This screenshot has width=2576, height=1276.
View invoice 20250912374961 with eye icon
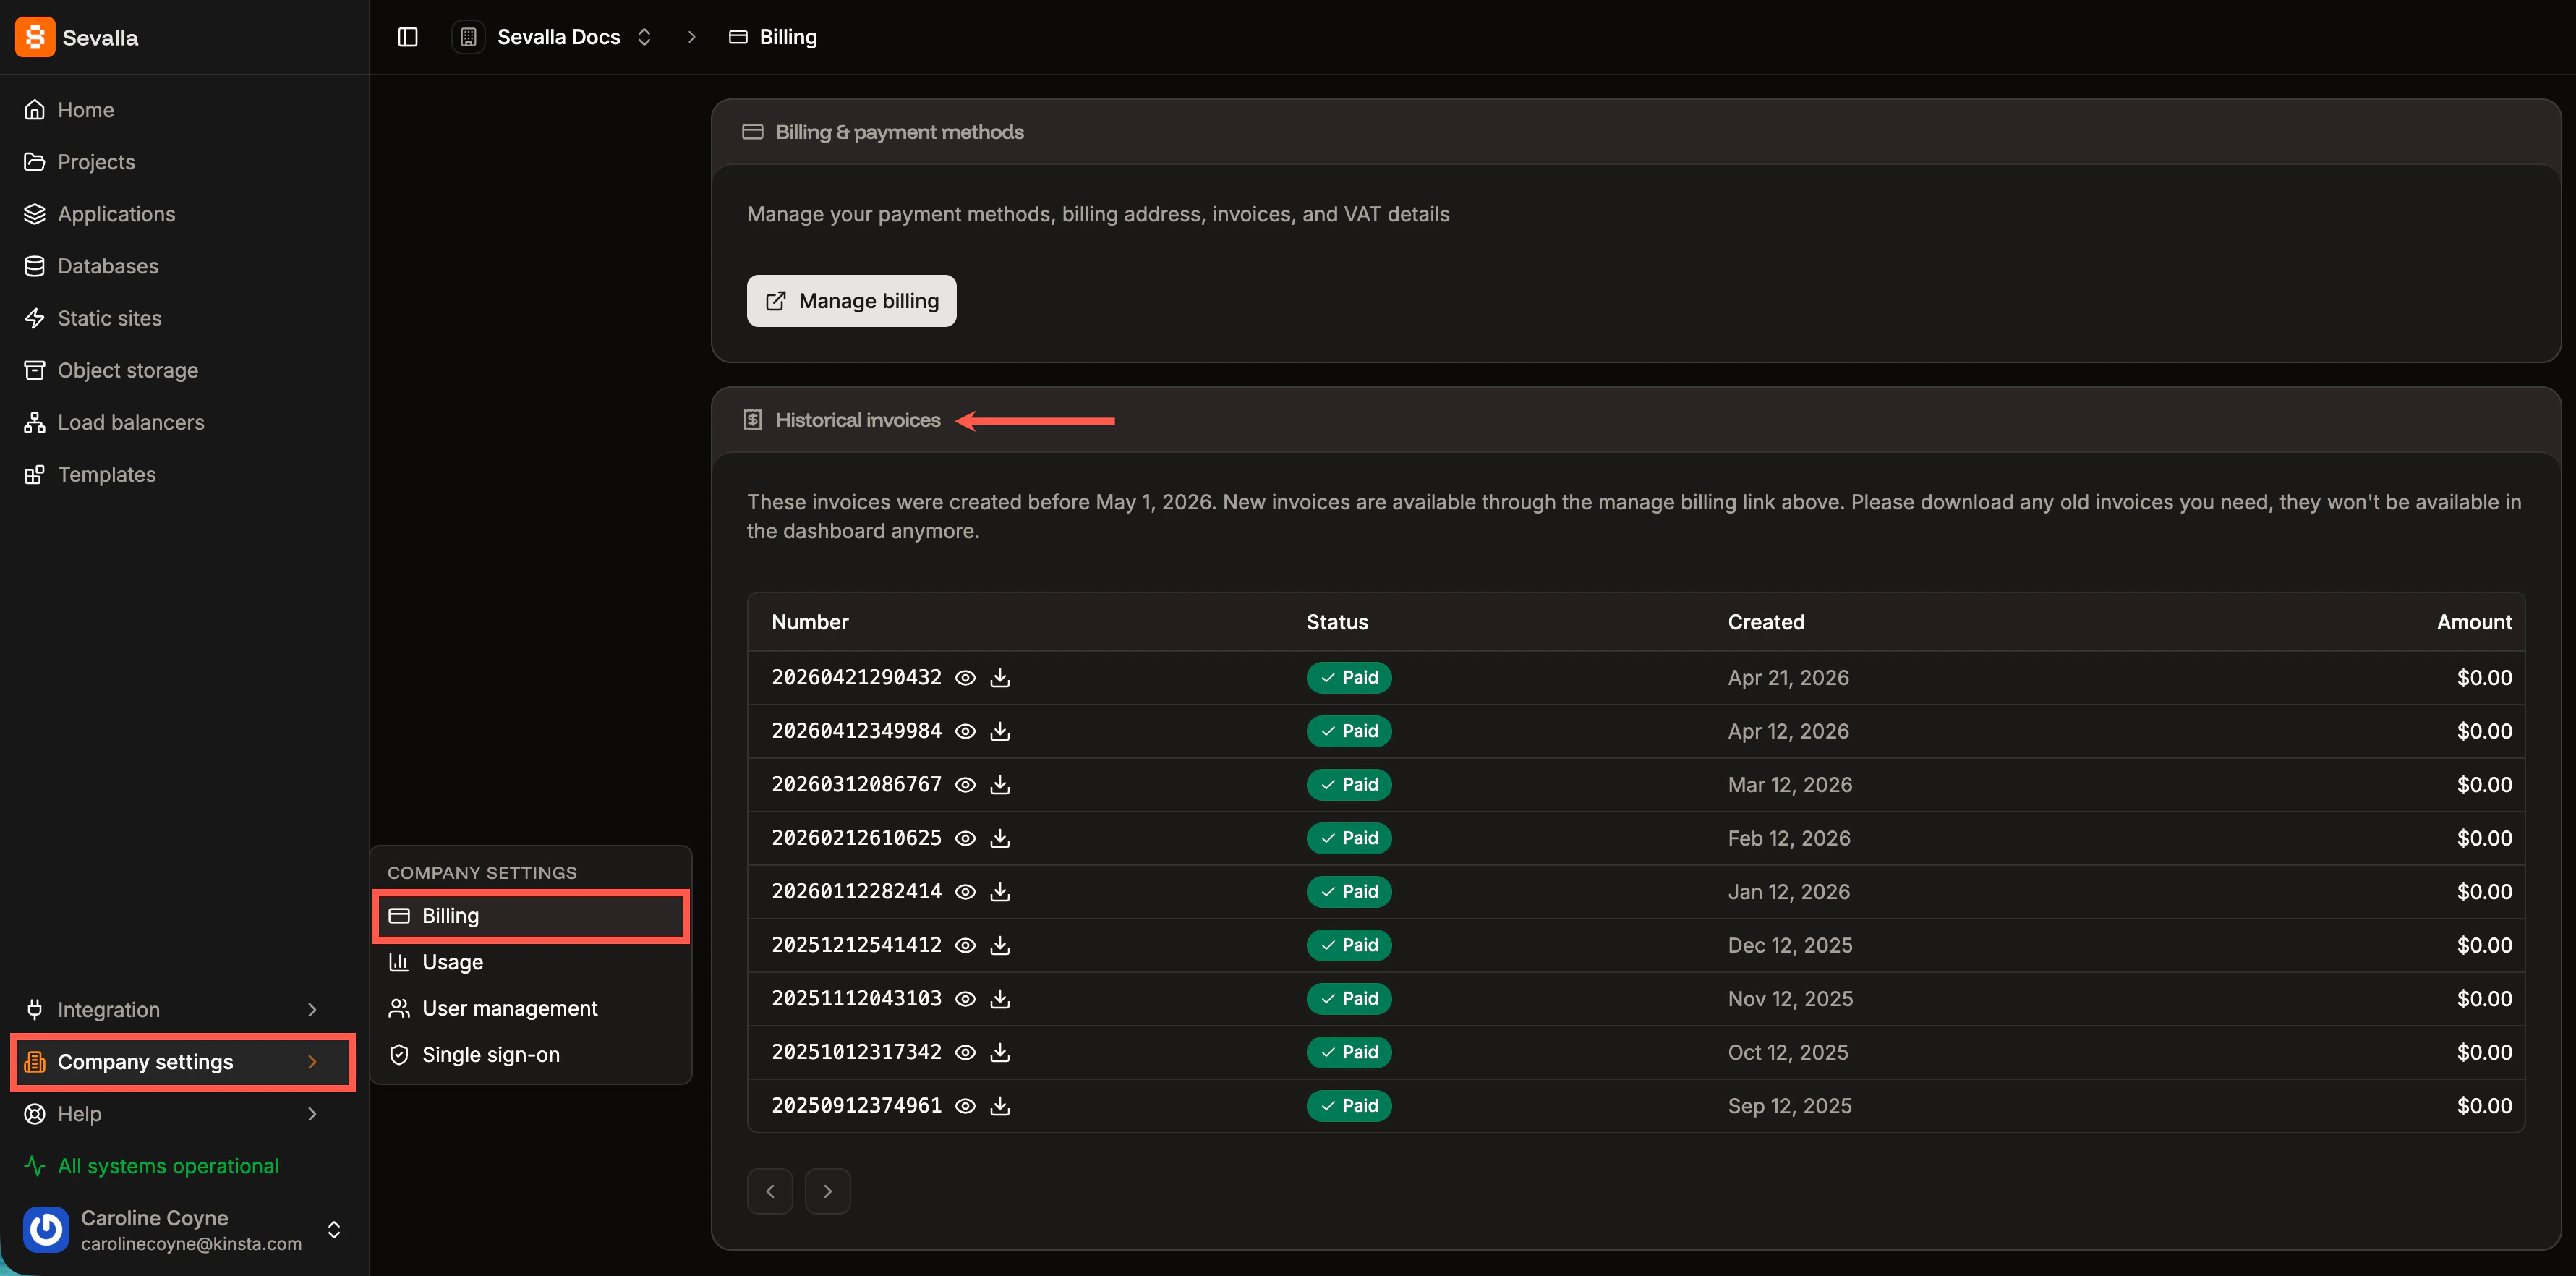tap(964, 1106)
